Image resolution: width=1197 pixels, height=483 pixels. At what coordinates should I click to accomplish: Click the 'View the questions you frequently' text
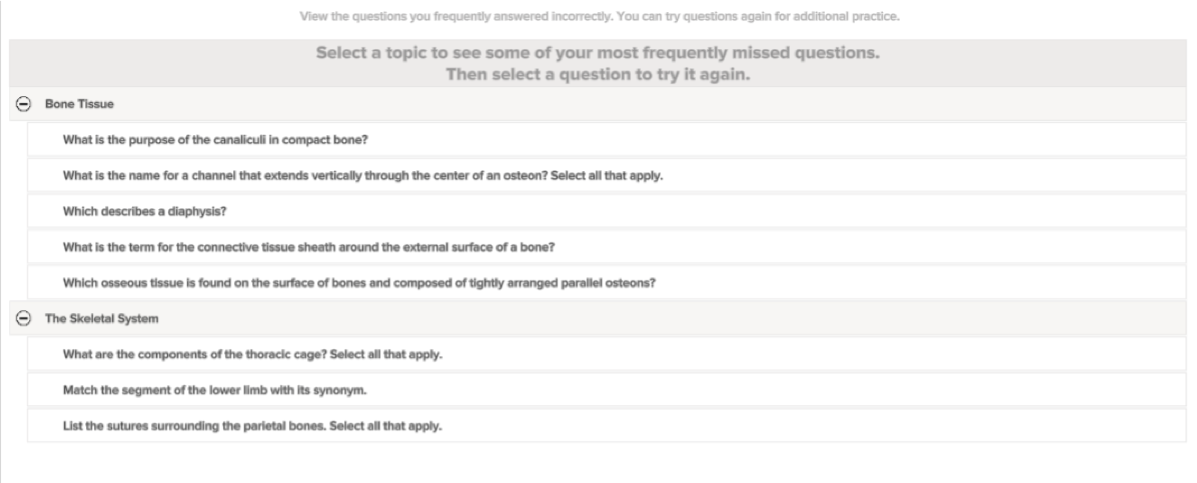click(x=599, y=16)
